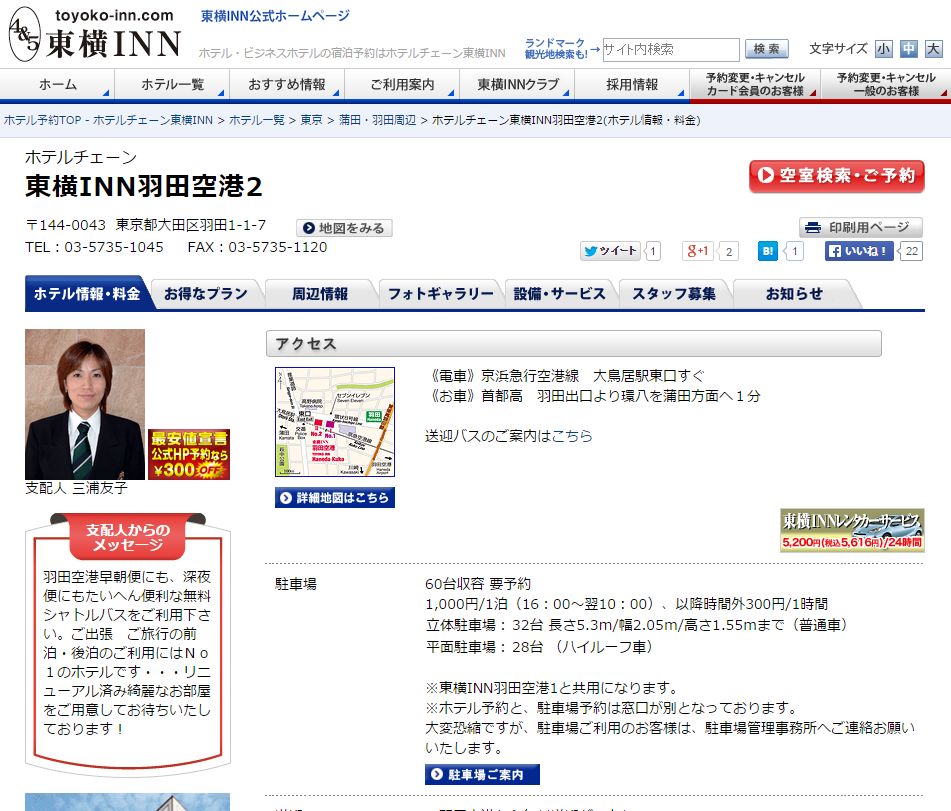Screen dimensions: 951x811
Task: Switch to the フォトギャラリー tab
Action: tap(440, 294)
